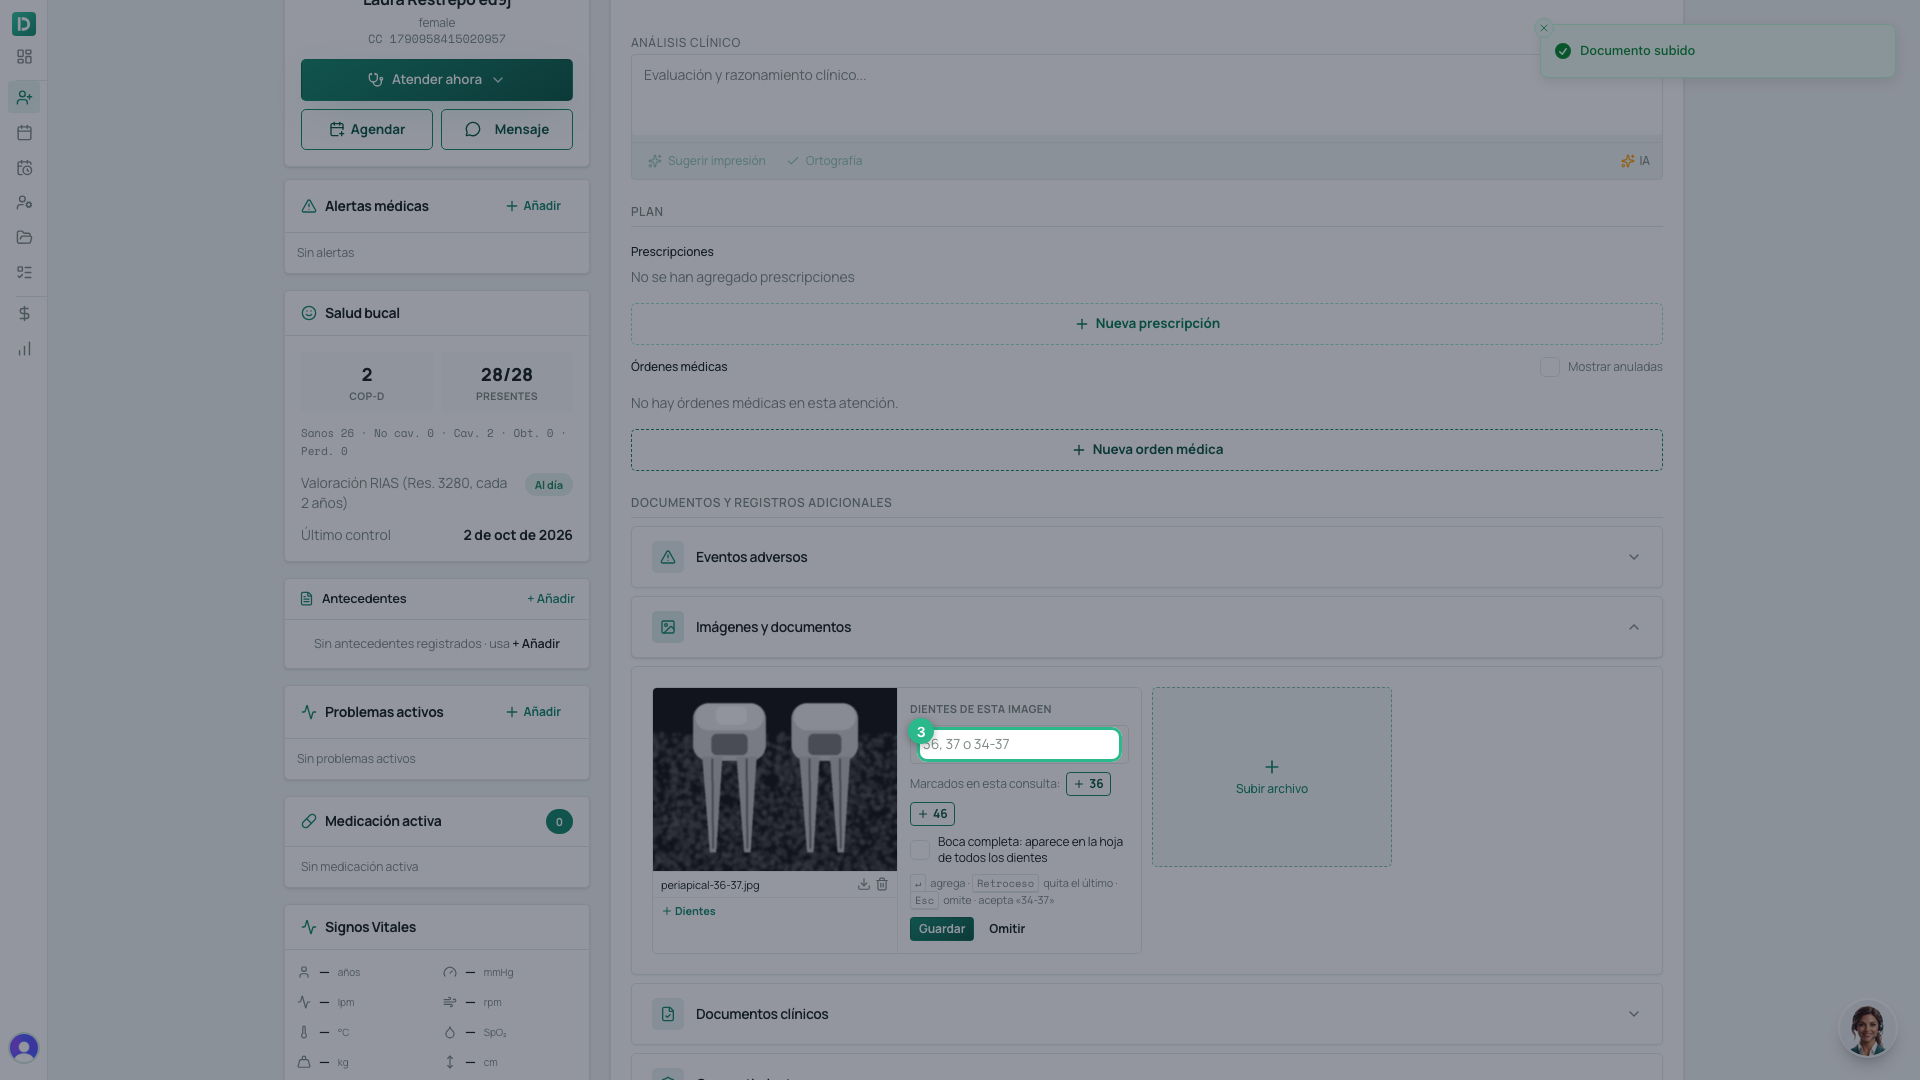Download periapical-36-37.jpg file
Viewport: 1920px width, 1080px height.
click(x=863, y=885)
